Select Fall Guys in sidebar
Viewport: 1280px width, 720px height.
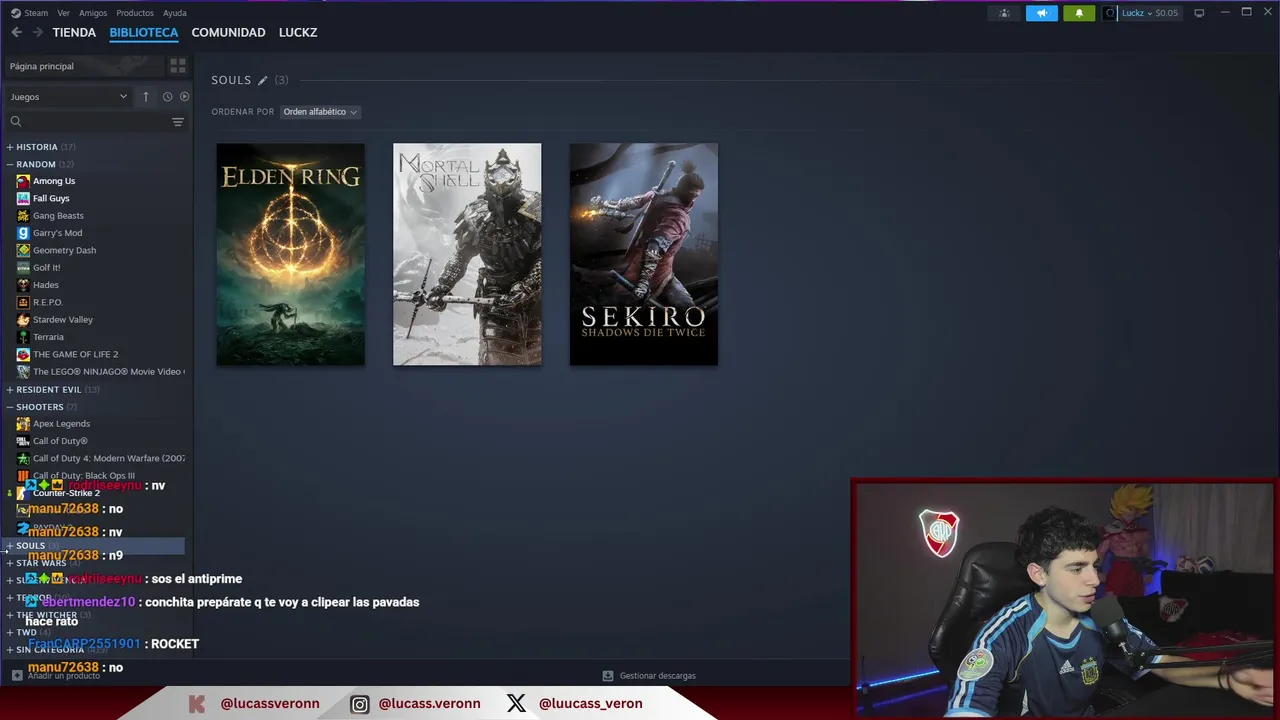coord(51,198)
